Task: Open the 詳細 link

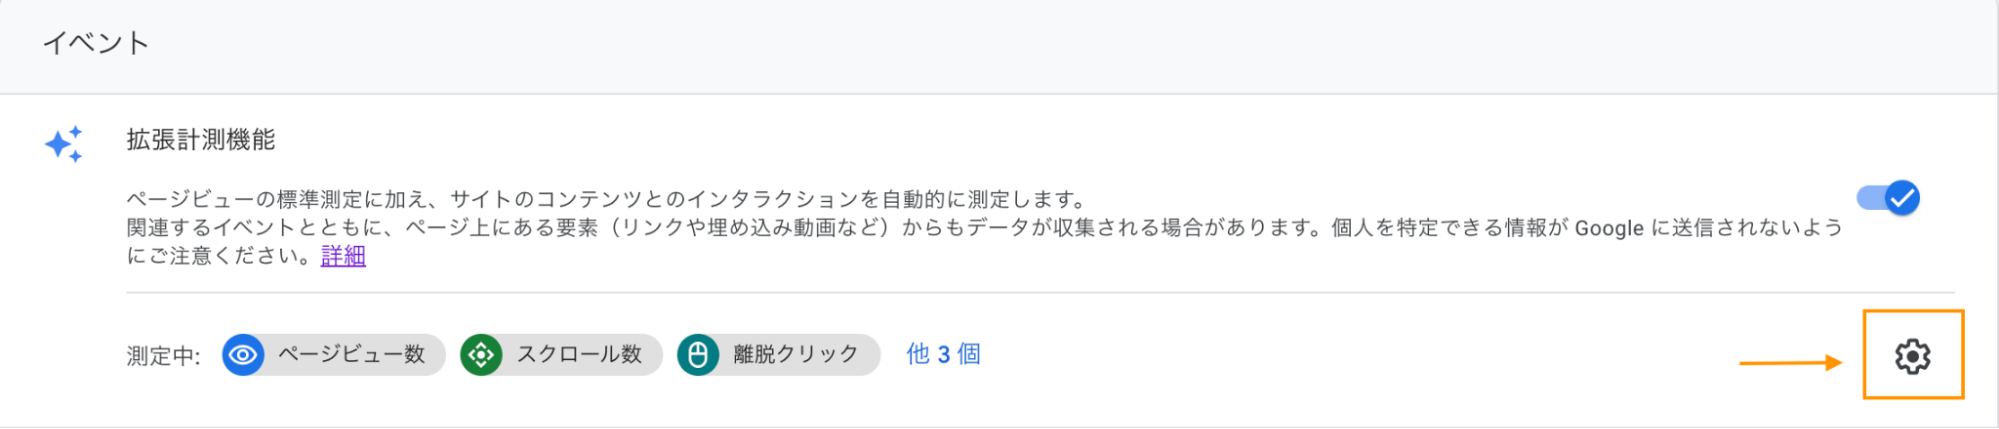Action: click(343, 256)
